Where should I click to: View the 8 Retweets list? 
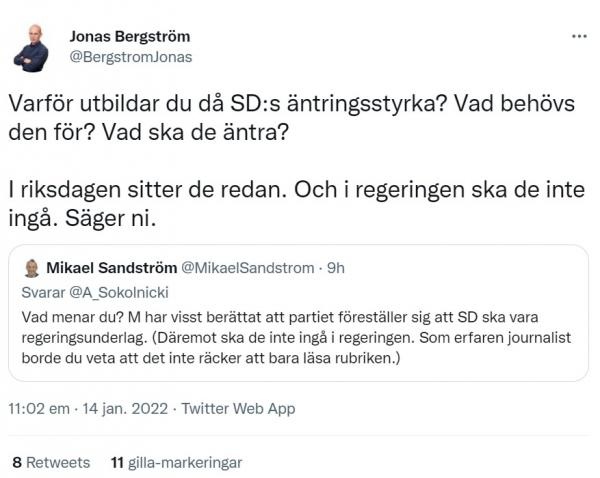(x=51, y=462)
